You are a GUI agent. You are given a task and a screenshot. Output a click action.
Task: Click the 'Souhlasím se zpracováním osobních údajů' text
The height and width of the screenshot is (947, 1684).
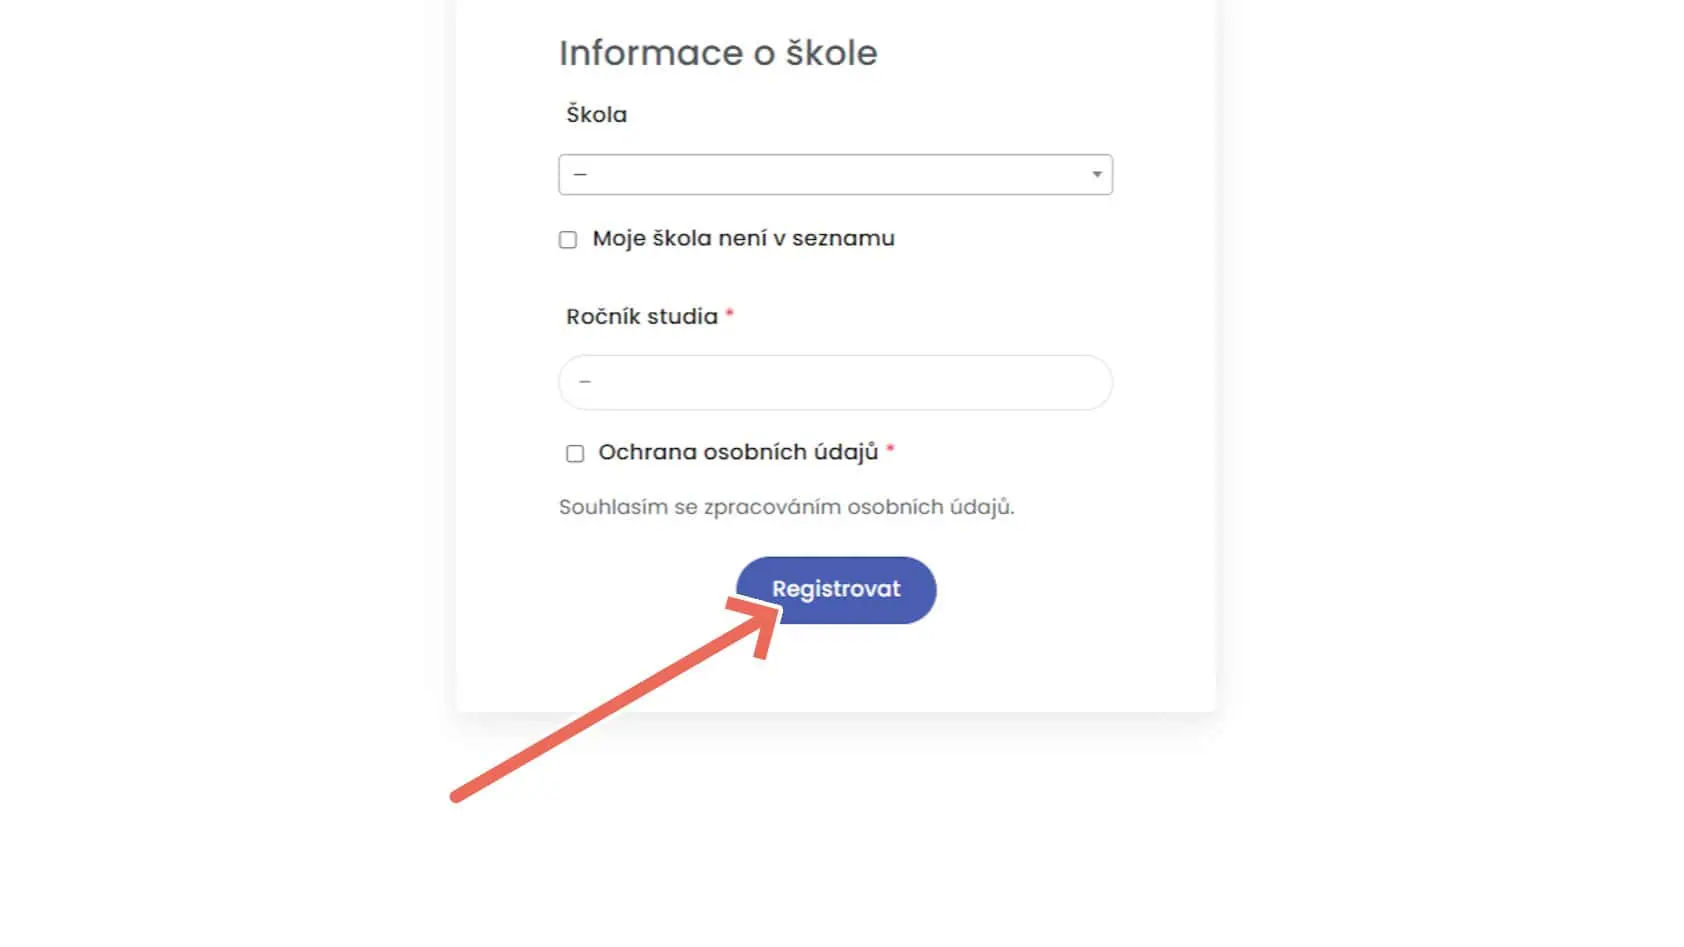786,507
